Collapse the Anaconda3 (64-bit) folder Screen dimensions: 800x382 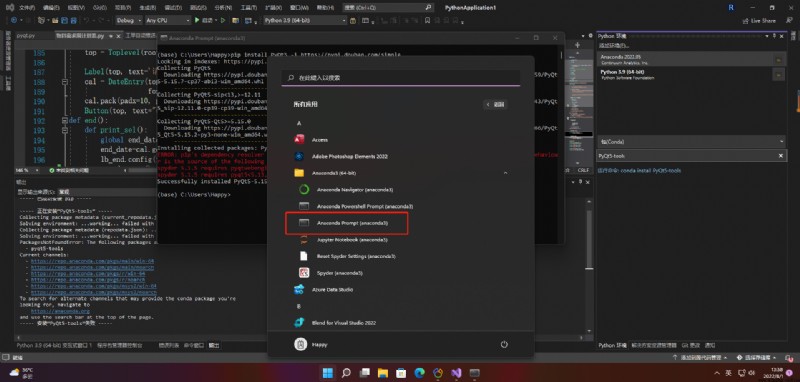click(x=505, y=173)
